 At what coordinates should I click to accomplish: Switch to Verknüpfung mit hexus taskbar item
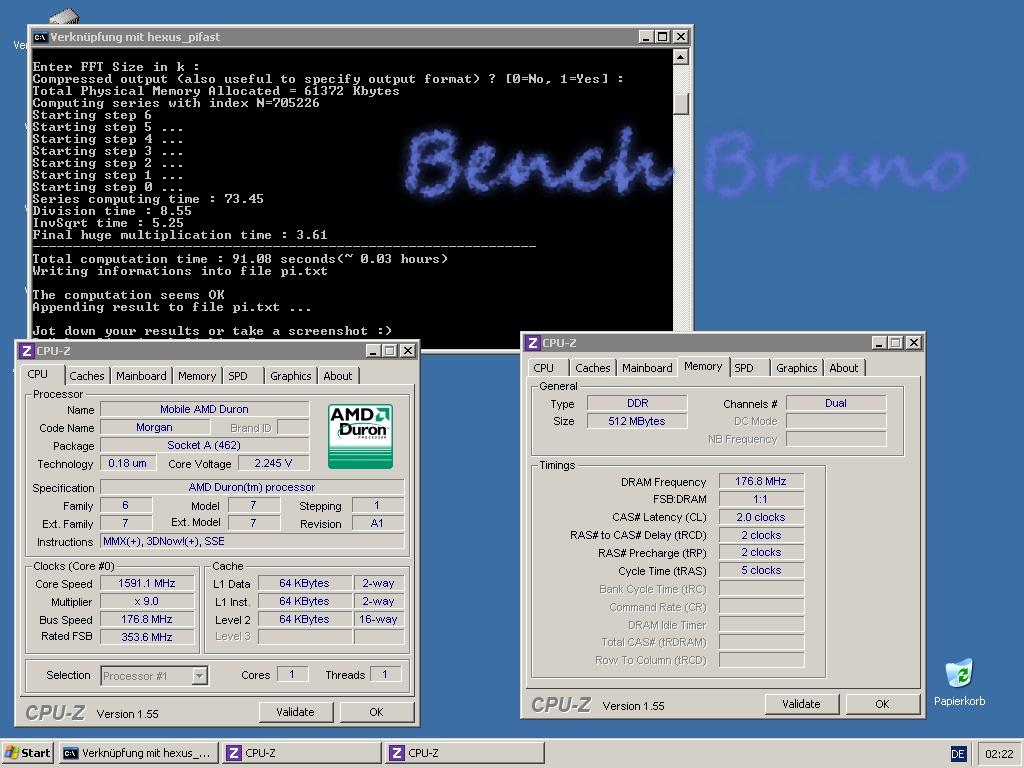point(138,753)
